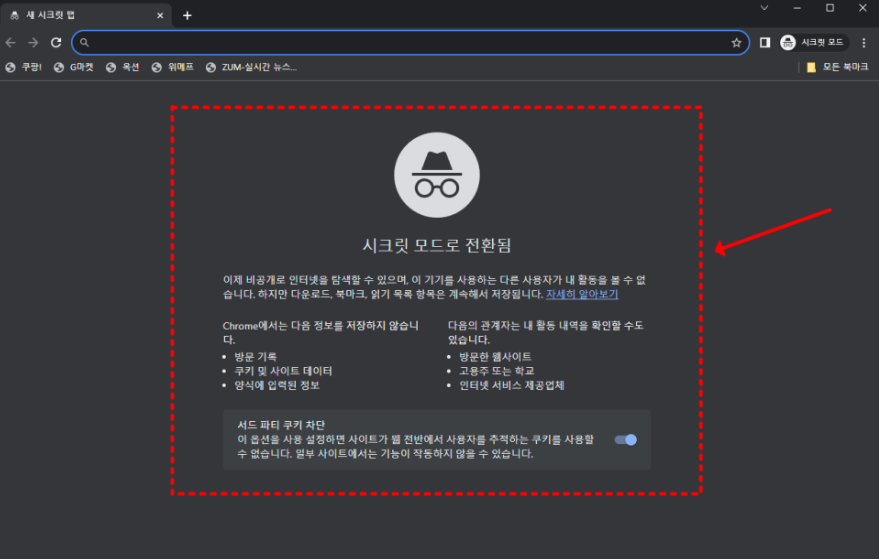Toggle the 서드 파티 쿠키 차단 switch
This screenshot has width=879, height=559.
tap(626, 440)
